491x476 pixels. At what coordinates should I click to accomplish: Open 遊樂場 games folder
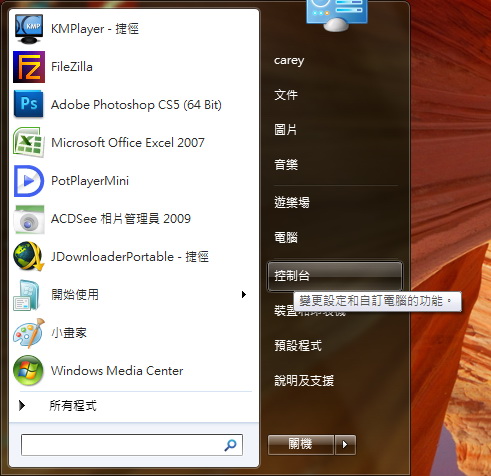292,202
